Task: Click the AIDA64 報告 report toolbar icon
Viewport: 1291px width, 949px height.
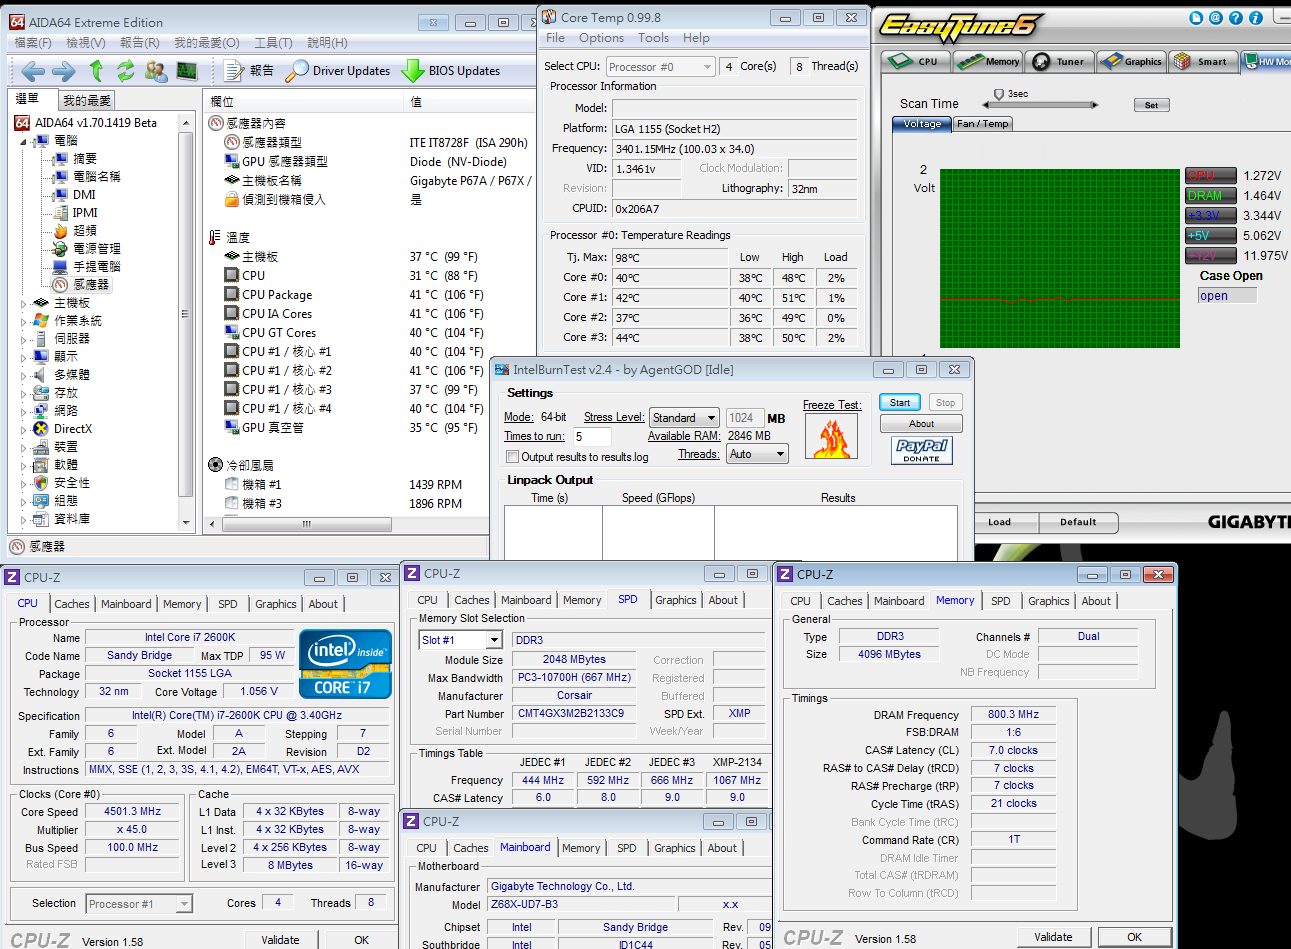Action: coord(249,71)
